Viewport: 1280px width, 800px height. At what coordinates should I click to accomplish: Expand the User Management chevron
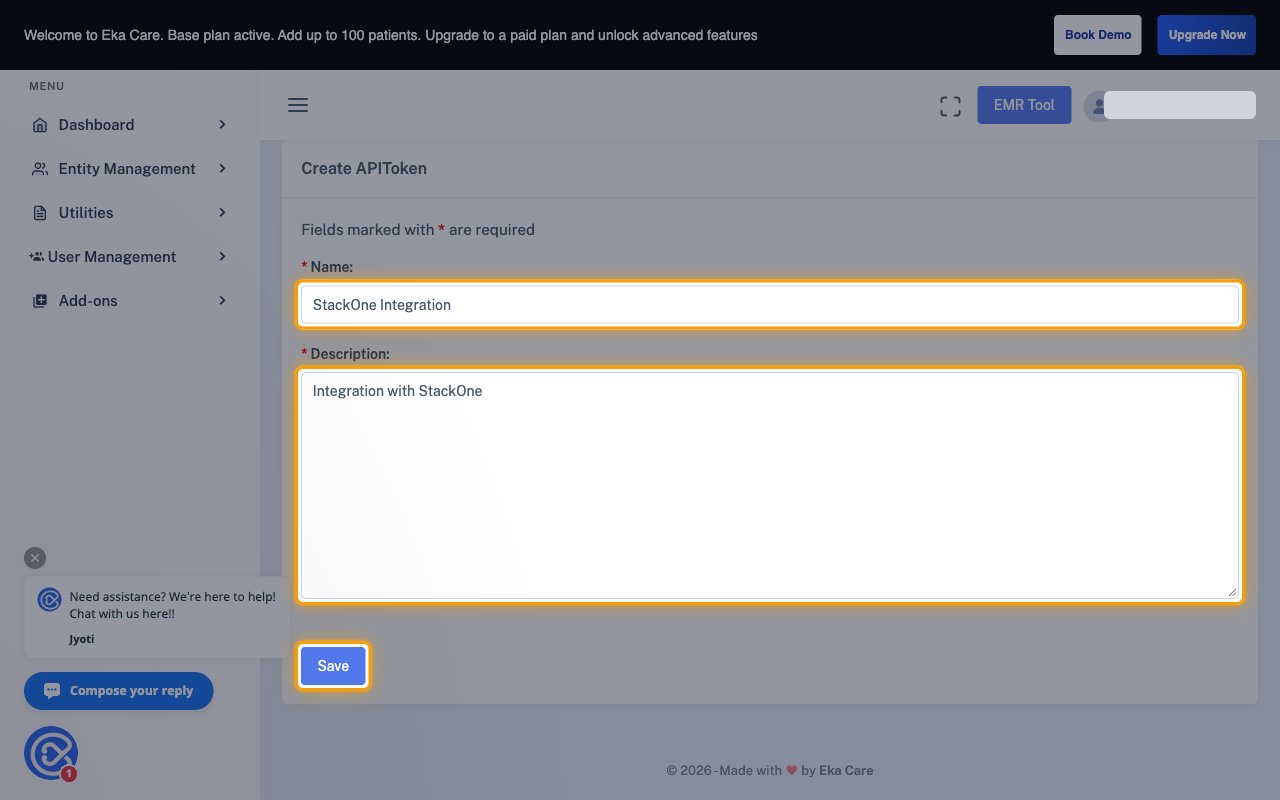(222, 257)
